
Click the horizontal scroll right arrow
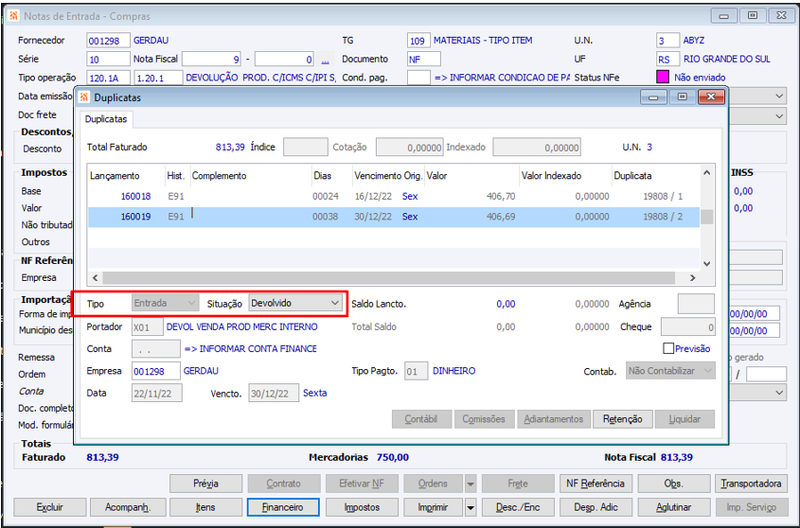point(692,278)
